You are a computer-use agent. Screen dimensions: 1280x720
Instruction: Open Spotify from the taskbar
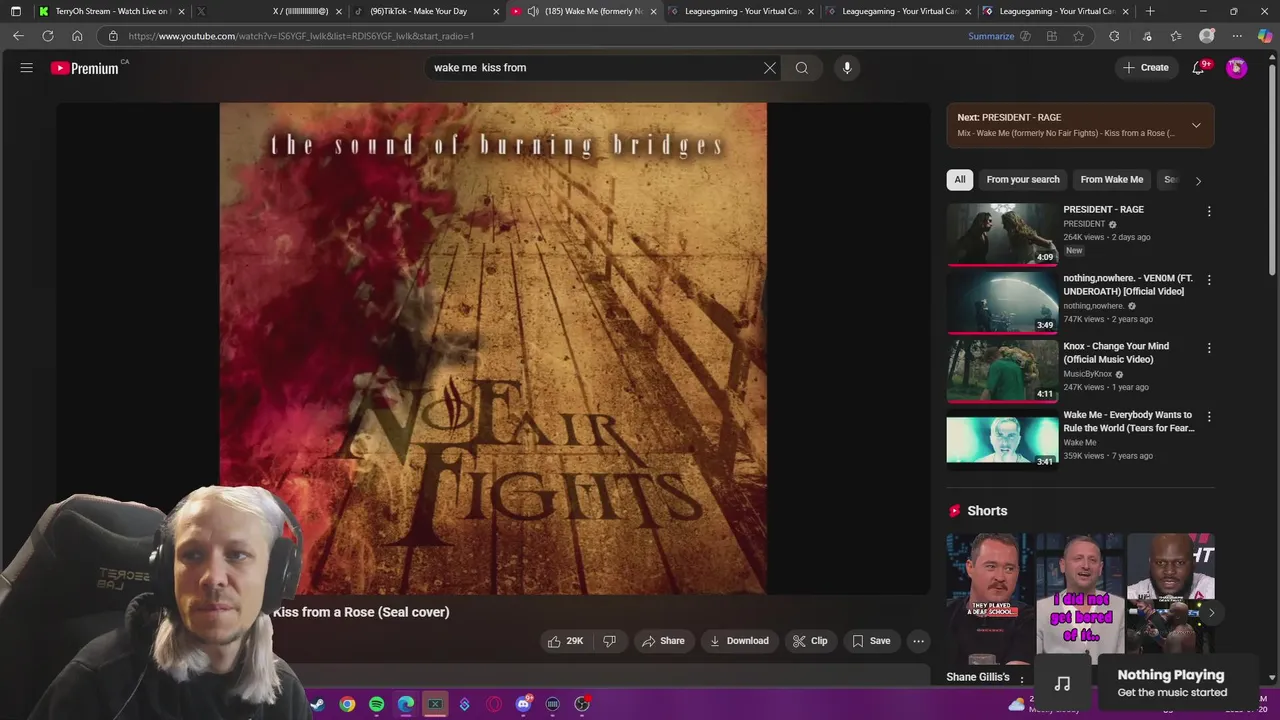pyautogui.click(x=376, y=704)
